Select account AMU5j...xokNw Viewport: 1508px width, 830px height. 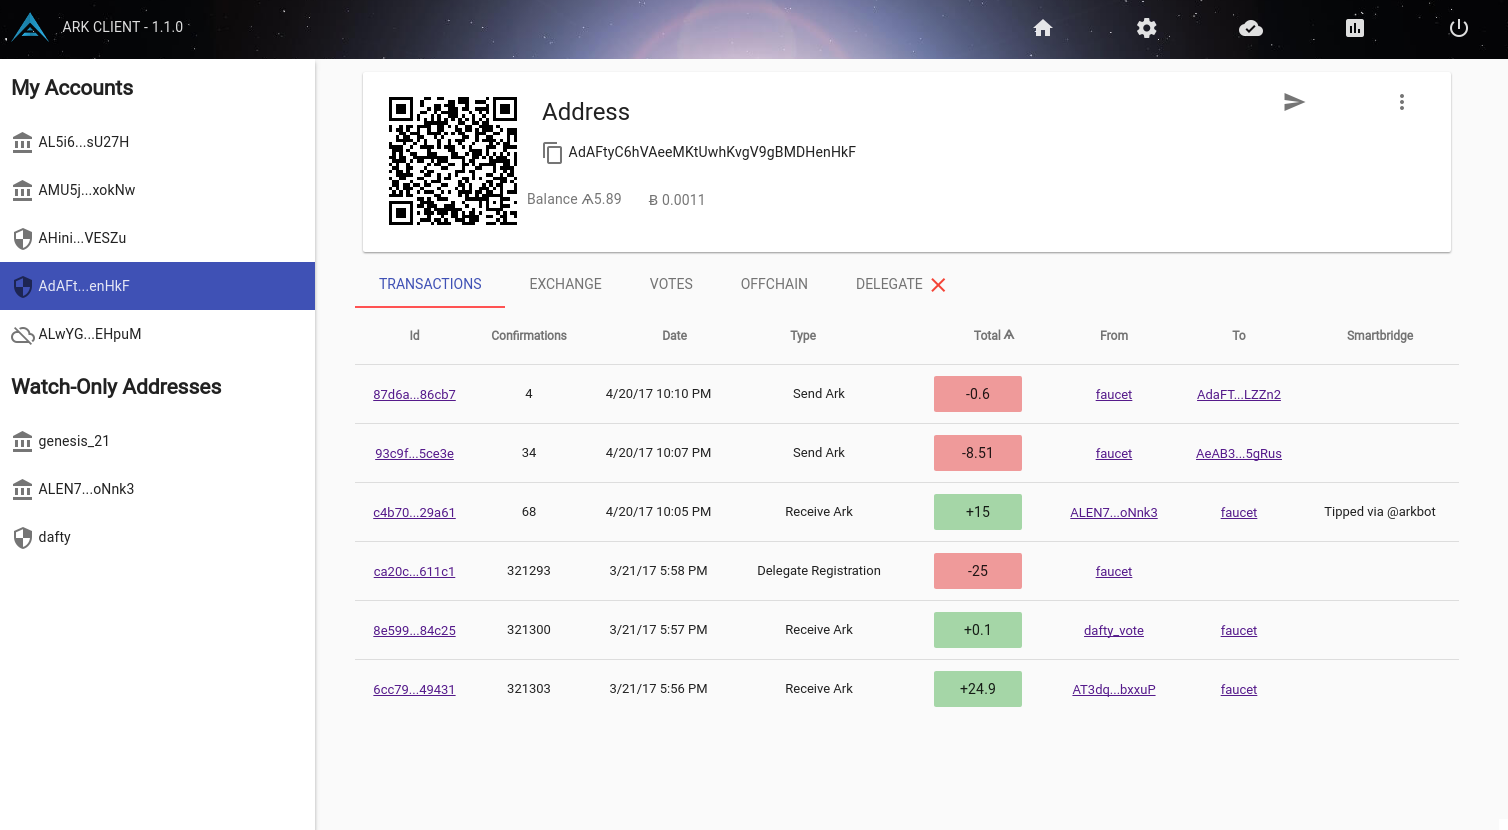157,190
